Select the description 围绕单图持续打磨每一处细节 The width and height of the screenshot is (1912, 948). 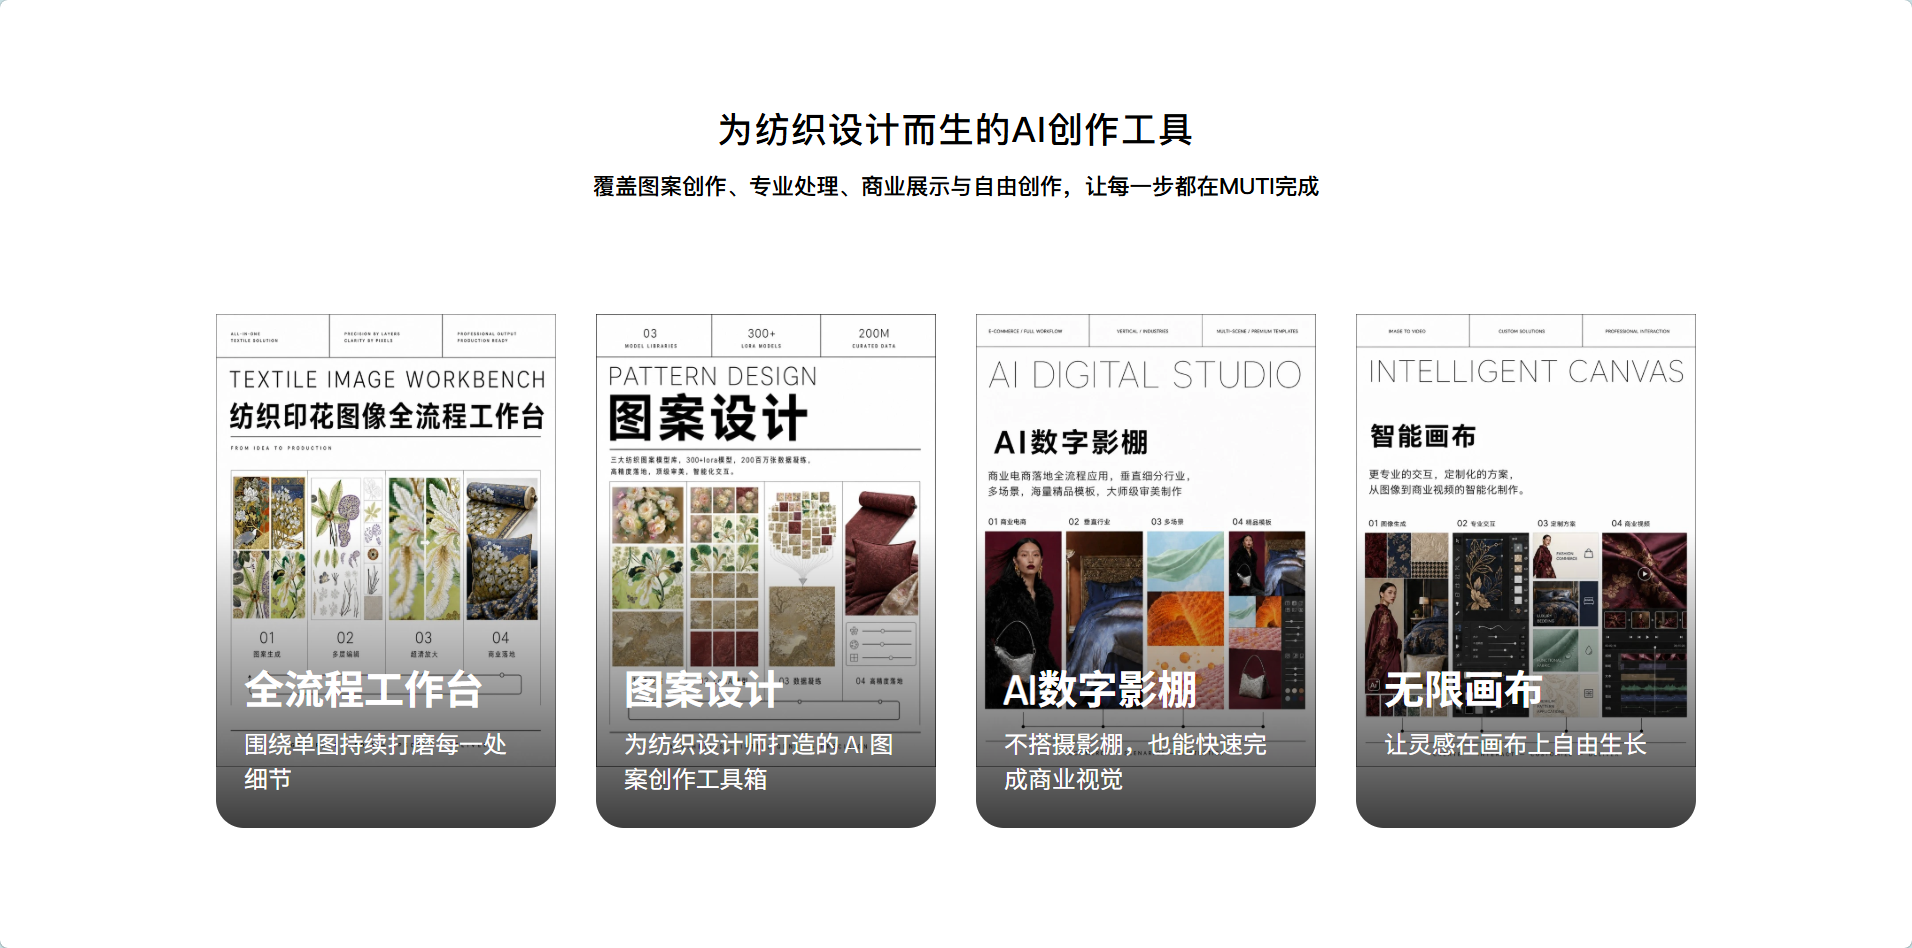[376, 762]
